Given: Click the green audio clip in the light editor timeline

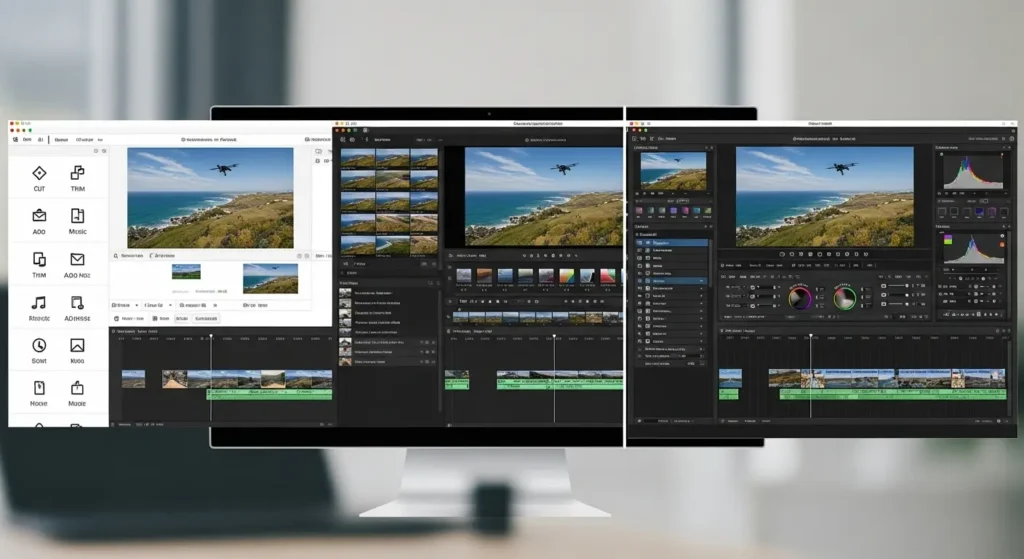Looking at the screenshot, I should click(x=268, y=395).
